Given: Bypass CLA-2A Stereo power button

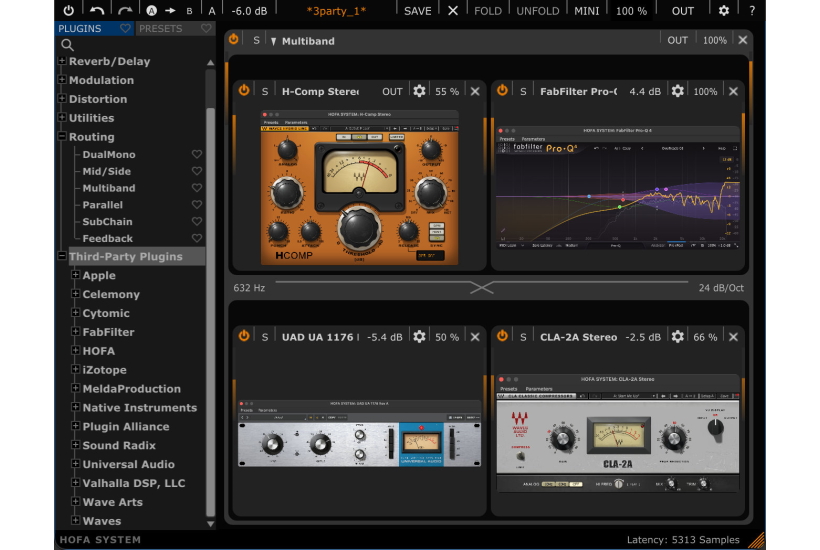Looking at the screenshot, I should [x=502, y=336].
